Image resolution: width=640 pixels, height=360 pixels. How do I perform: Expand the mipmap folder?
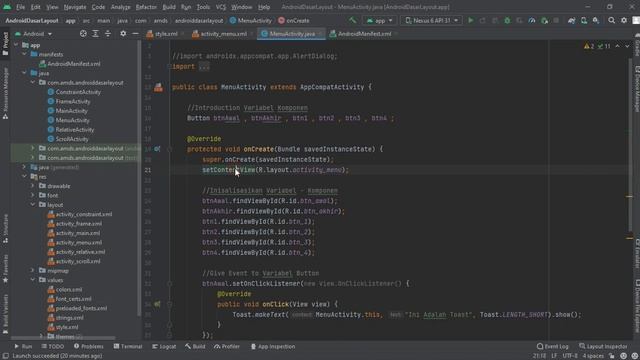click(x=33, y=270)
